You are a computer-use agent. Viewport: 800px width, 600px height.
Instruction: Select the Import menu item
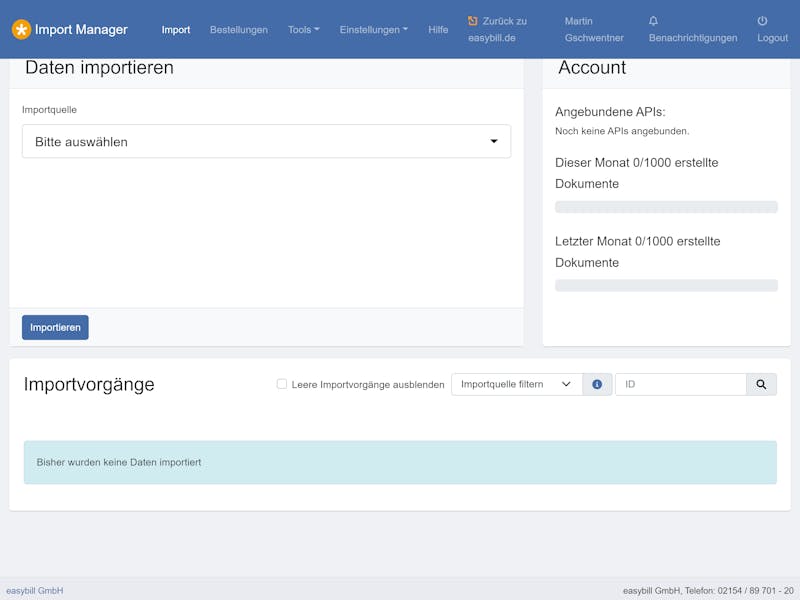176,30
